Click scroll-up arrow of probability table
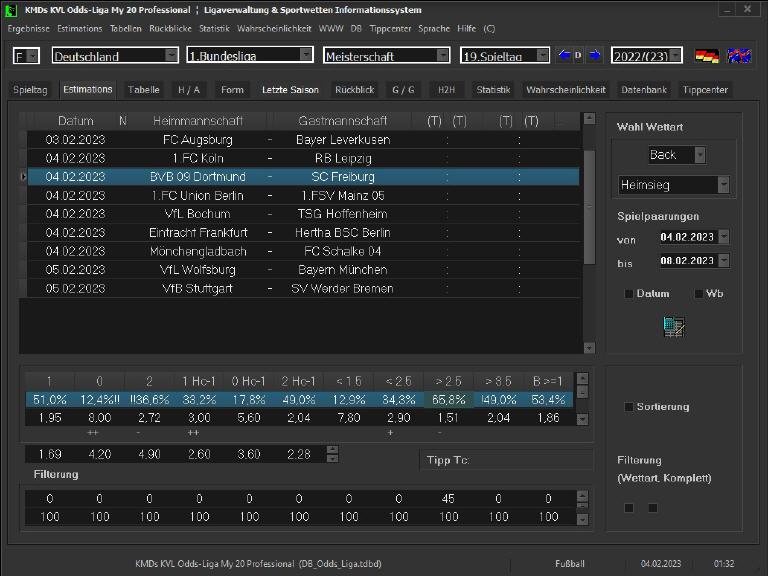The height and width of the screenshot is (576, 768). [x=582, y=378]
